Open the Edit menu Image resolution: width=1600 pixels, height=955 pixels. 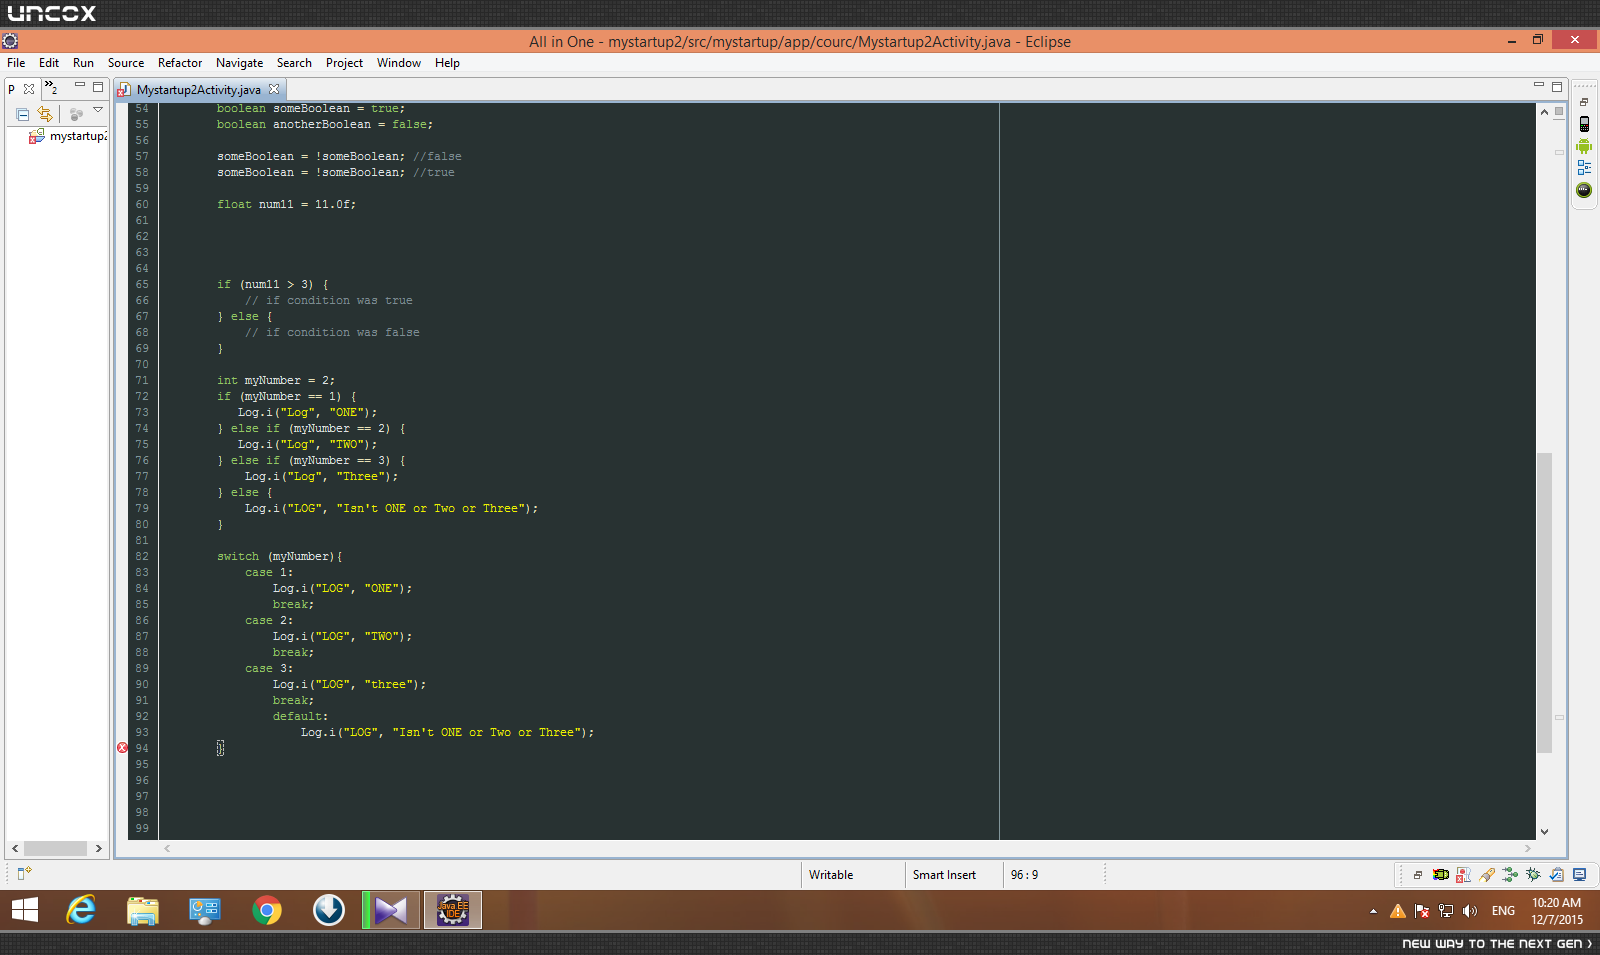49,63
